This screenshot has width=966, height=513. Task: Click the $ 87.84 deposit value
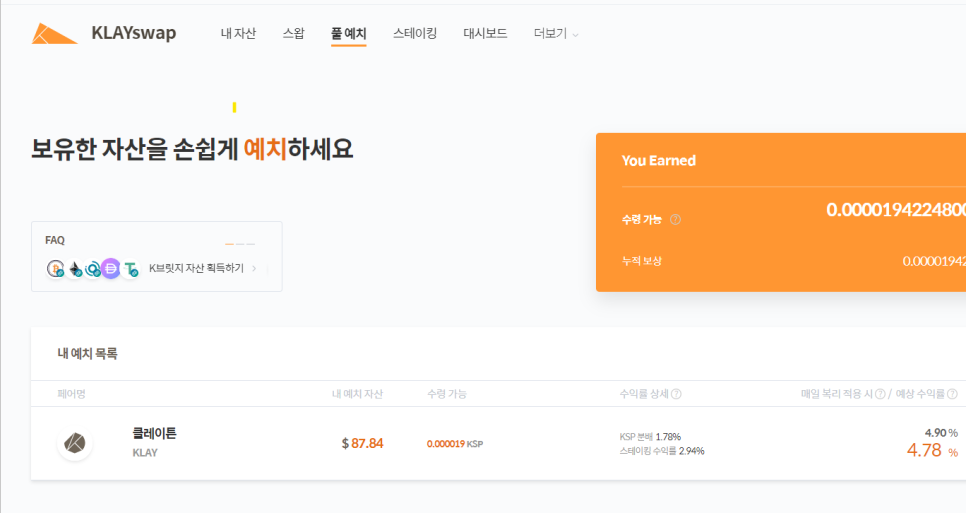point(362,443)
